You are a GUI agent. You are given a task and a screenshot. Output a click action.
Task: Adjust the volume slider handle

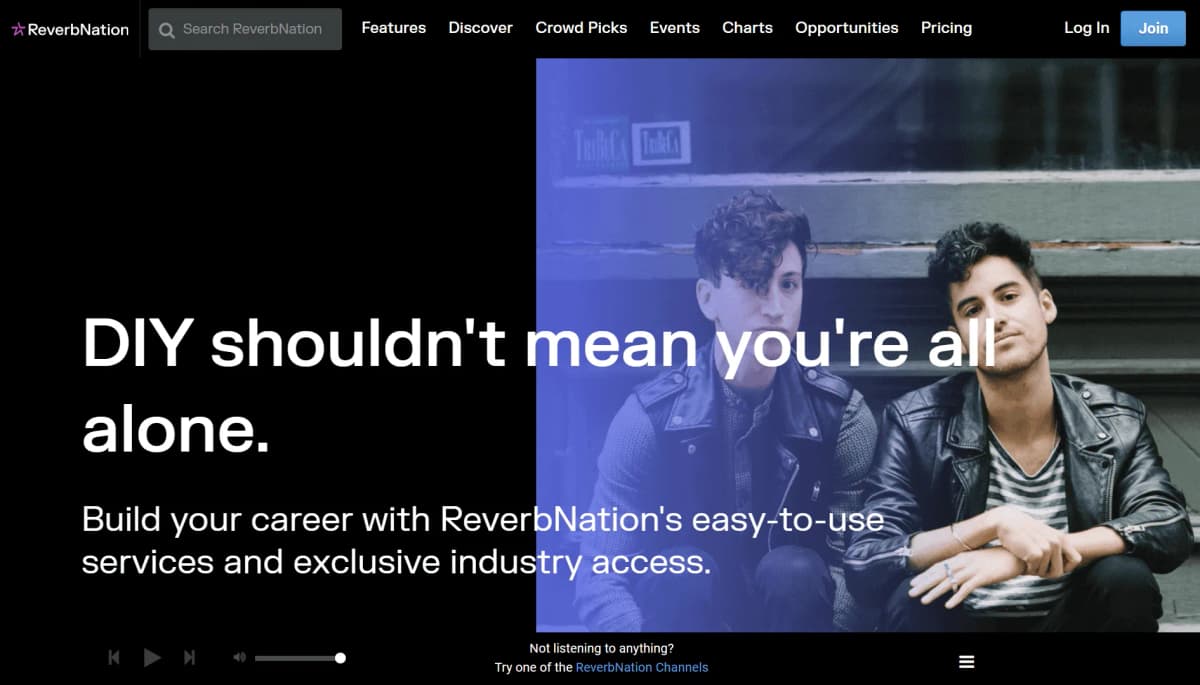(340, 658)
